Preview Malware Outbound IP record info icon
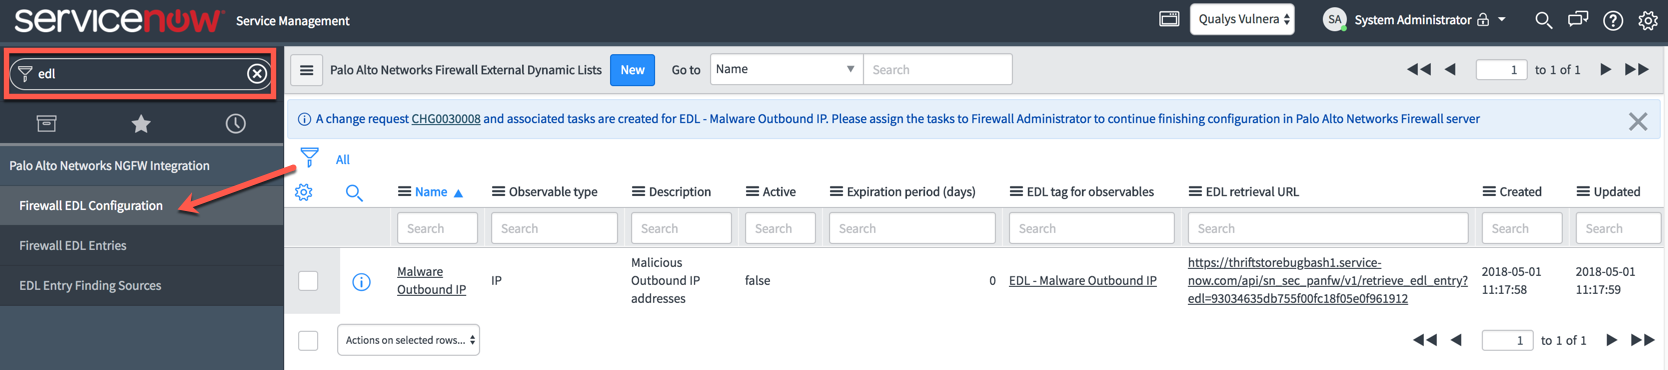The image size is (1668, 370). click(361, 282)
